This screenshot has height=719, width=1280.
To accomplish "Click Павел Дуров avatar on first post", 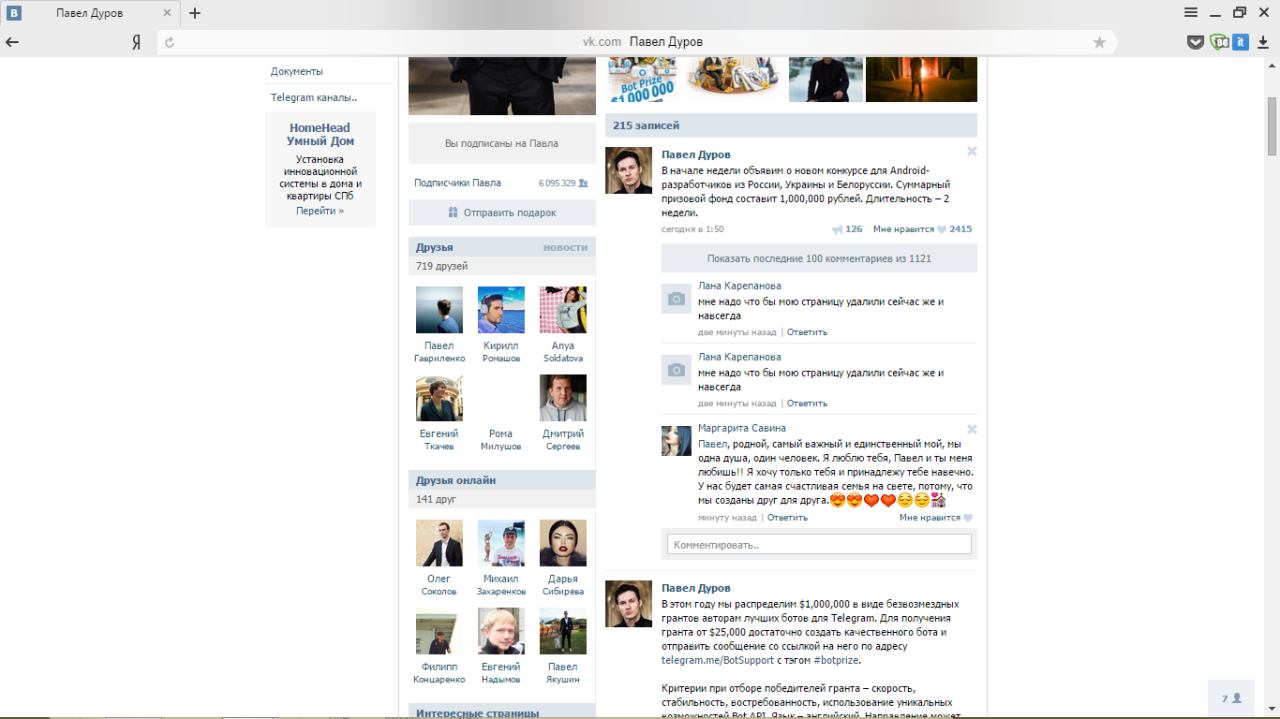I will pos(629,170).
